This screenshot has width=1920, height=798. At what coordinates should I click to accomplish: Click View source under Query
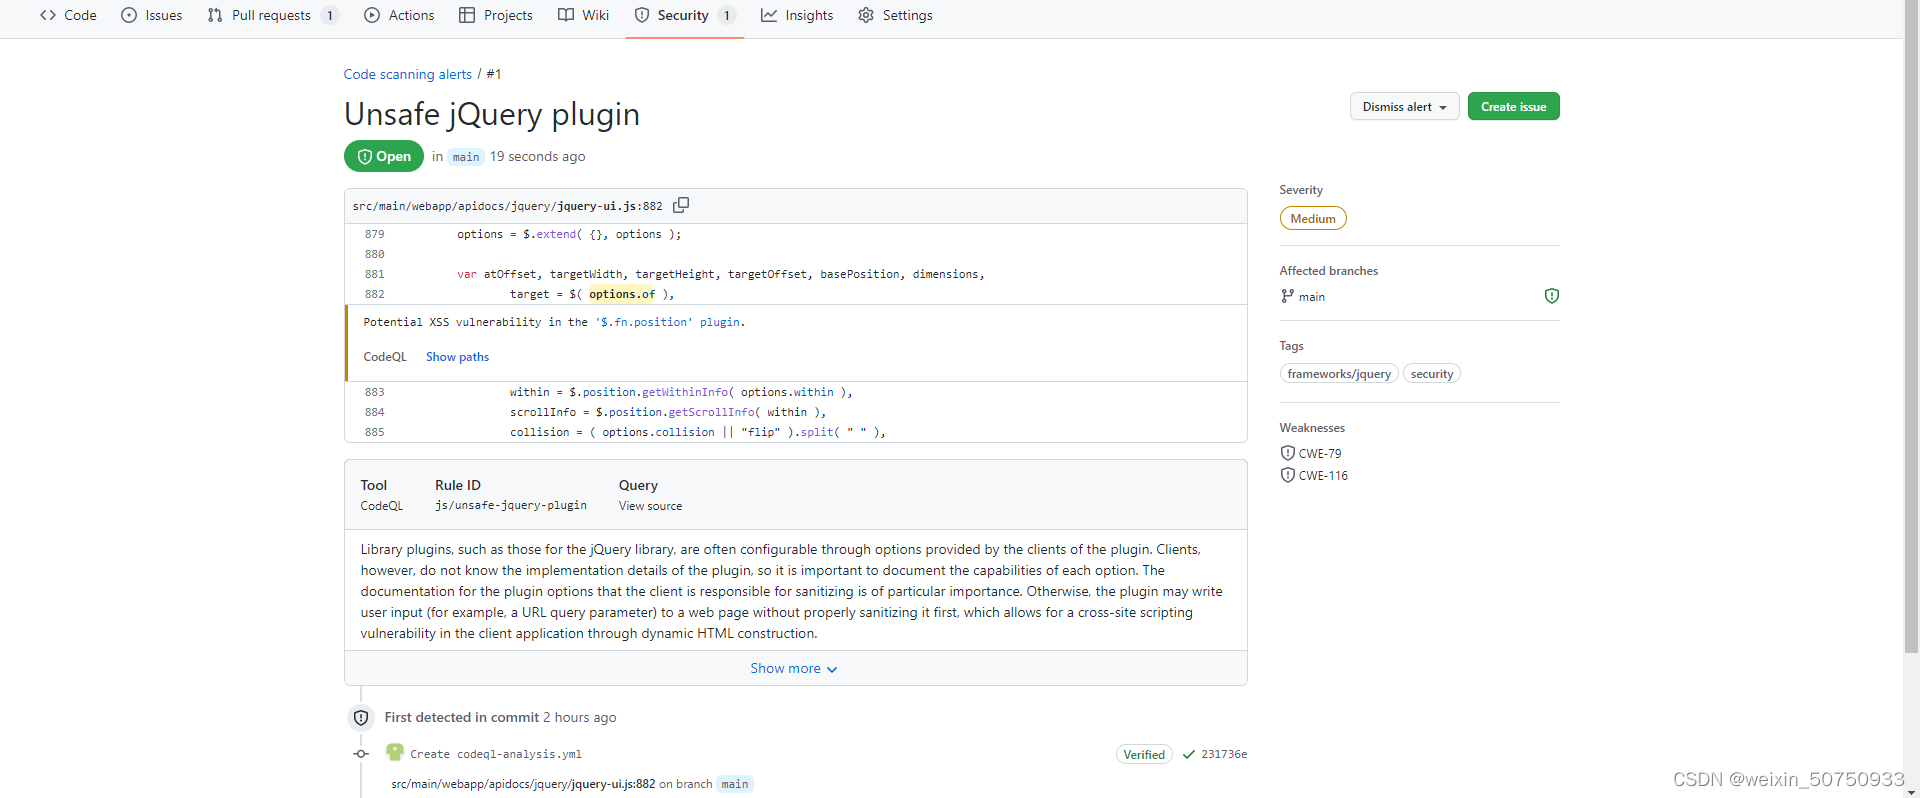tap(650, 506)
